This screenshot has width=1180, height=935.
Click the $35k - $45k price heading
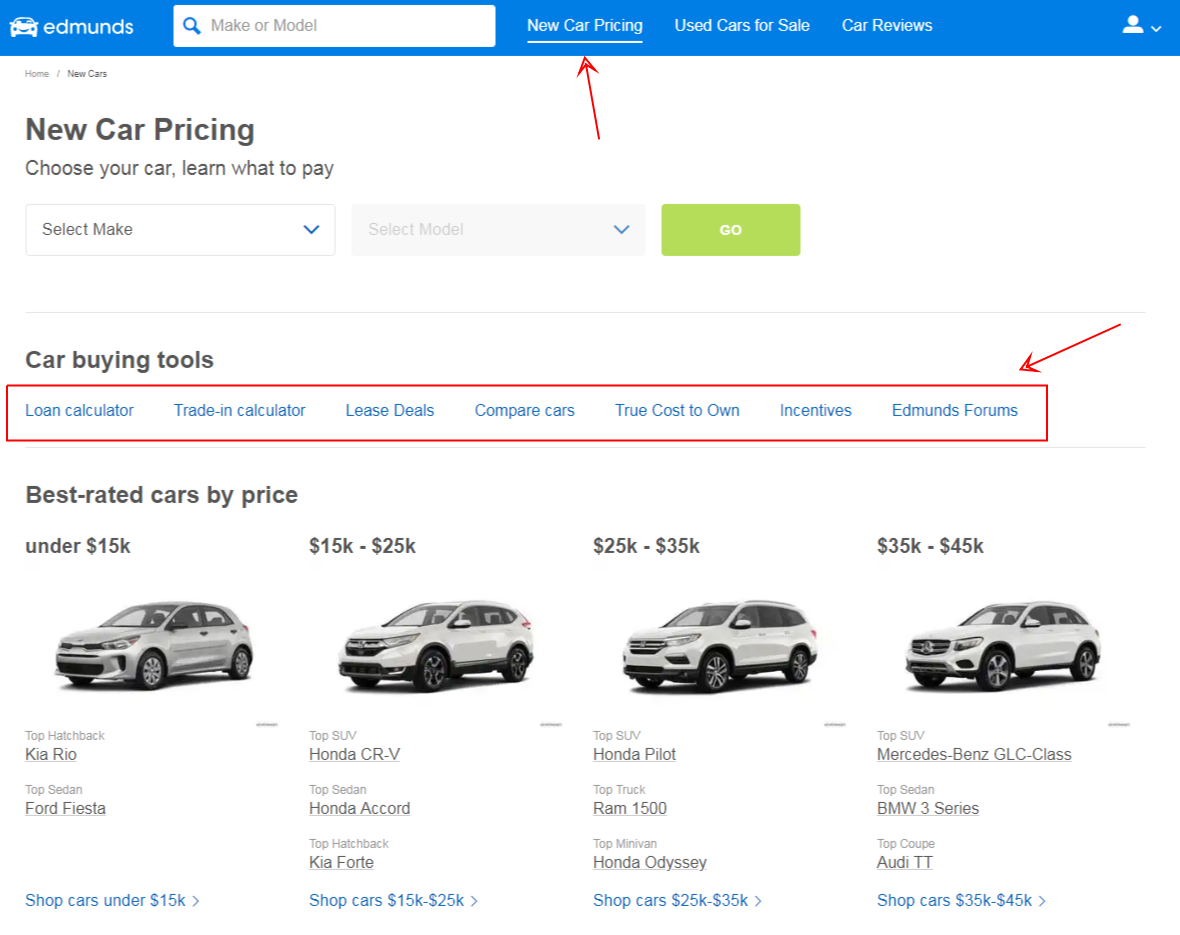[930, 546]
